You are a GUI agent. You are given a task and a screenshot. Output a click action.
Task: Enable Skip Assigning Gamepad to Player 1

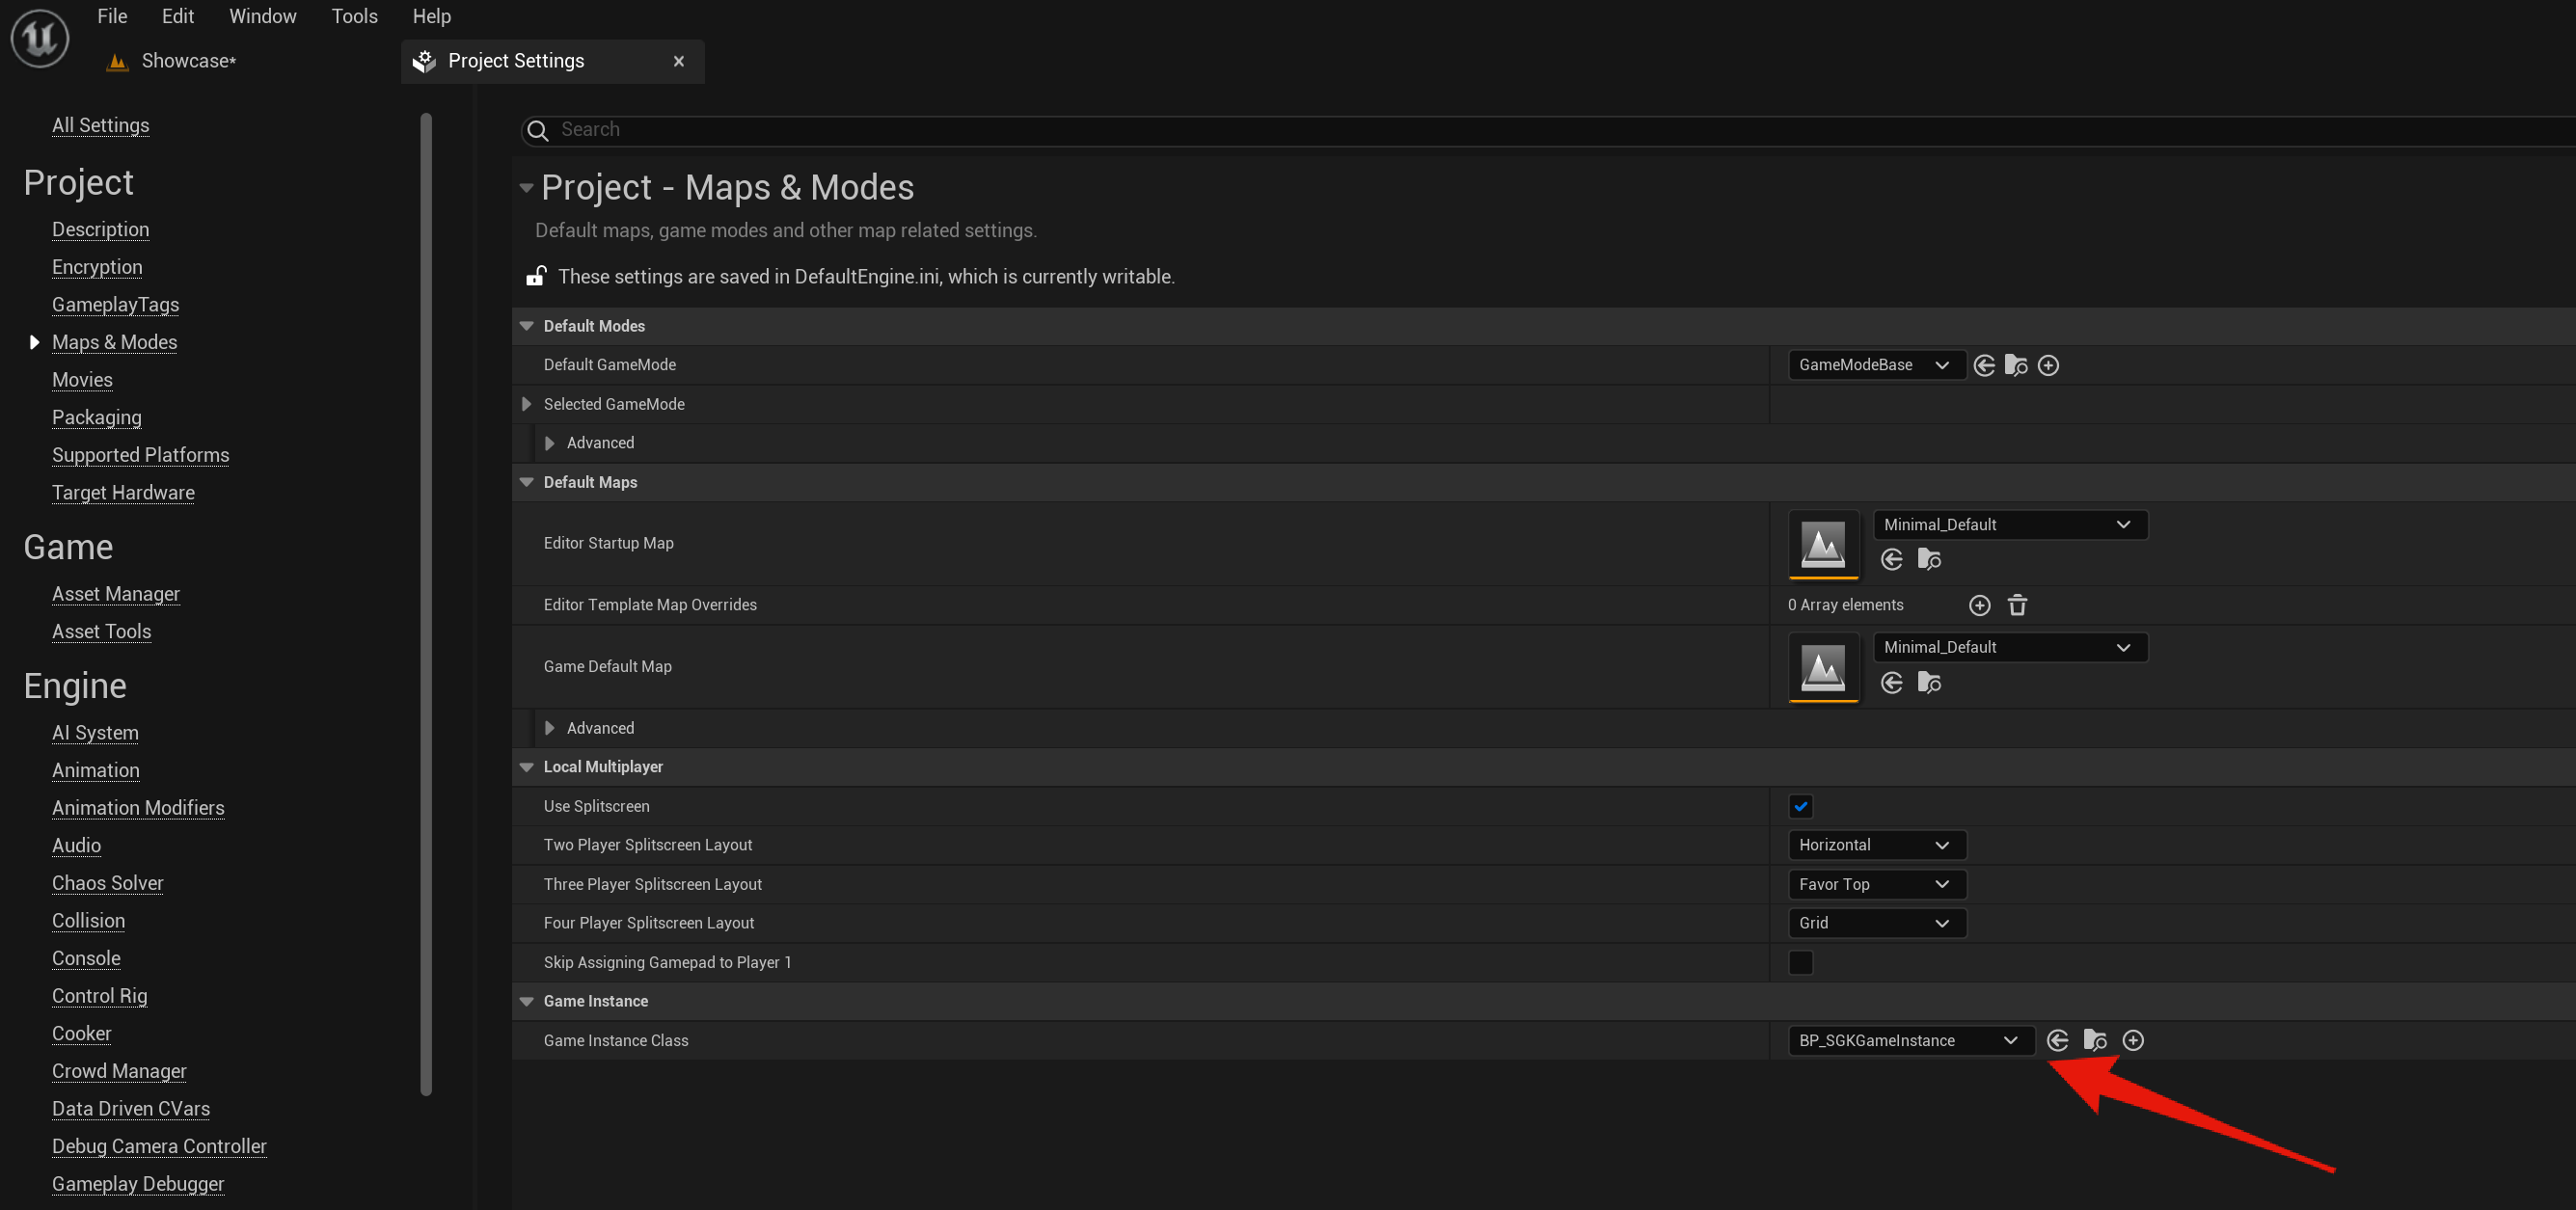[1800, 962]
